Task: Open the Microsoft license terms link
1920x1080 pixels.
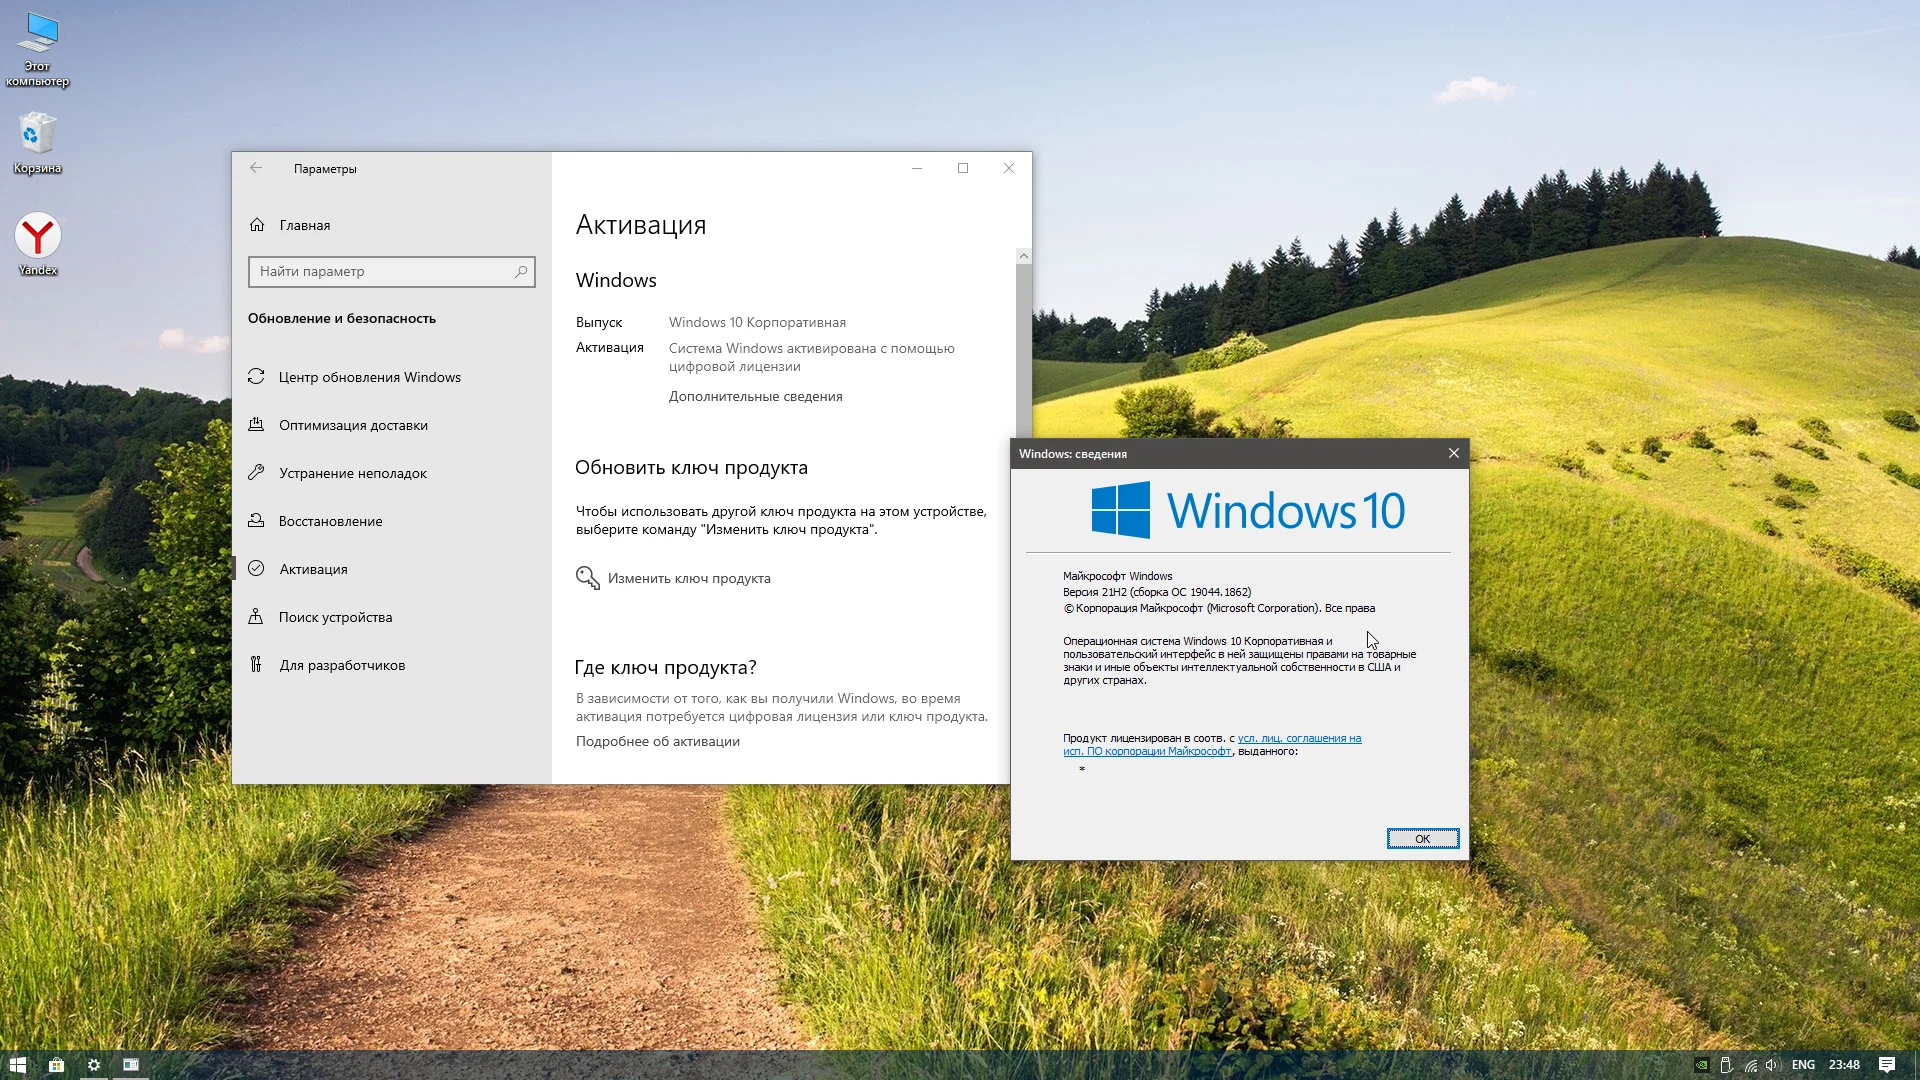Action: pos(1299,738)
